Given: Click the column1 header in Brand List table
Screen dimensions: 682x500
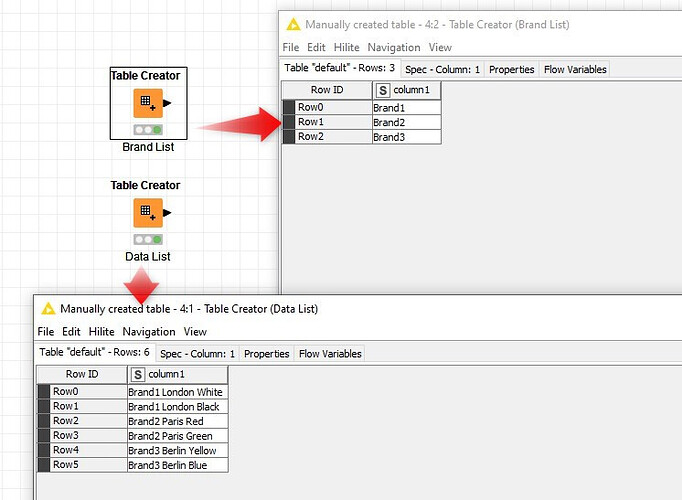Looking at the screenshot, I should point(407,90).
